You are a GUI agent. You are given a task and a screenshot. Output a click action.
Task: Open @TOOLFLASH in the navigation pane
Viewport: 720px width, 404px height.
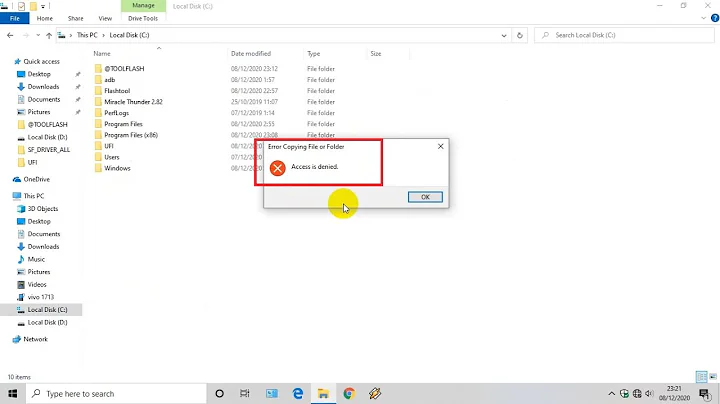(x=47, y=124)
